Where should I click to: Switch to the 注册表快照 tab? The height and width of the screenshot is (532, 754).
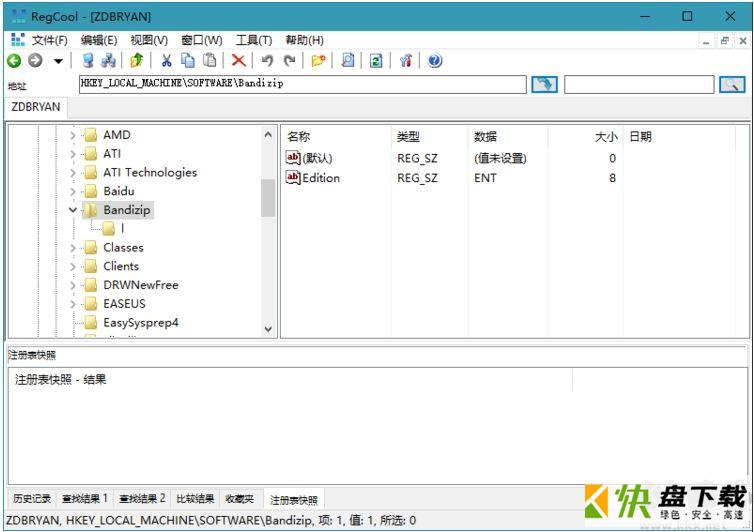click(x=294, y=500)
